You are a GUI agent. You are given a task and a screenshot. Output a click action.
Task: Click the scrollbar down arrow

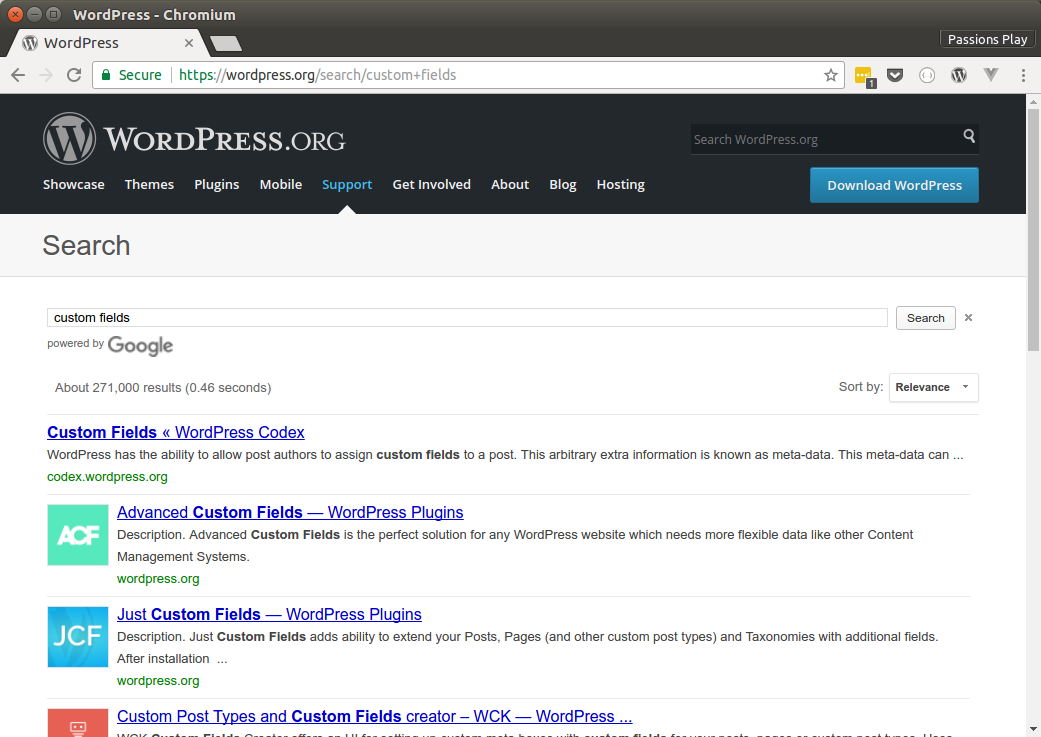(x=1033, y=730)
